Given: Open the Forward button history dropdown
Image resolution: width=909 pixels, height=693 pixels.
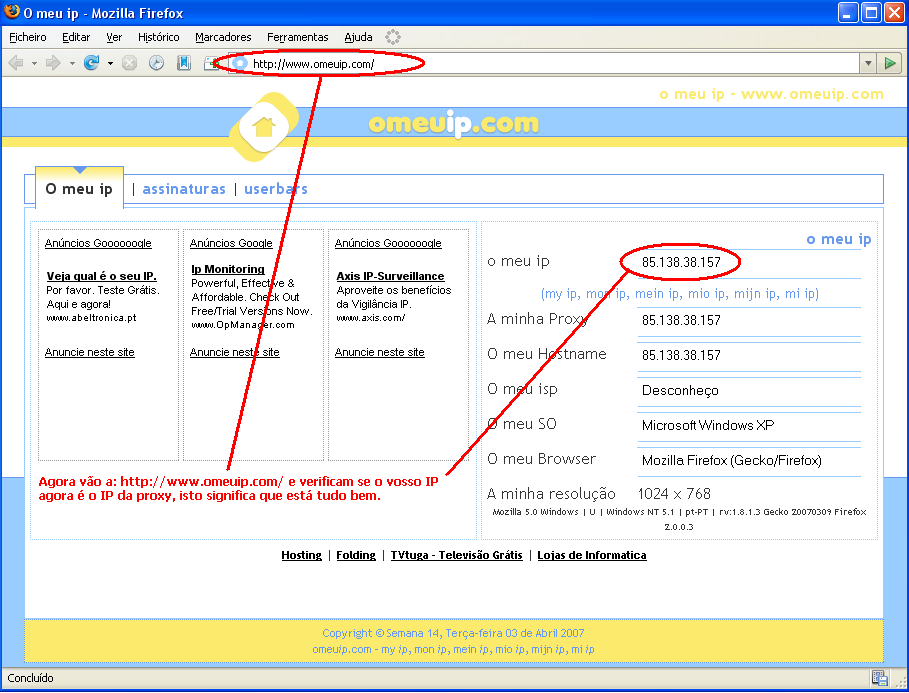Looking at the screenshot, I should pos(72,63).
